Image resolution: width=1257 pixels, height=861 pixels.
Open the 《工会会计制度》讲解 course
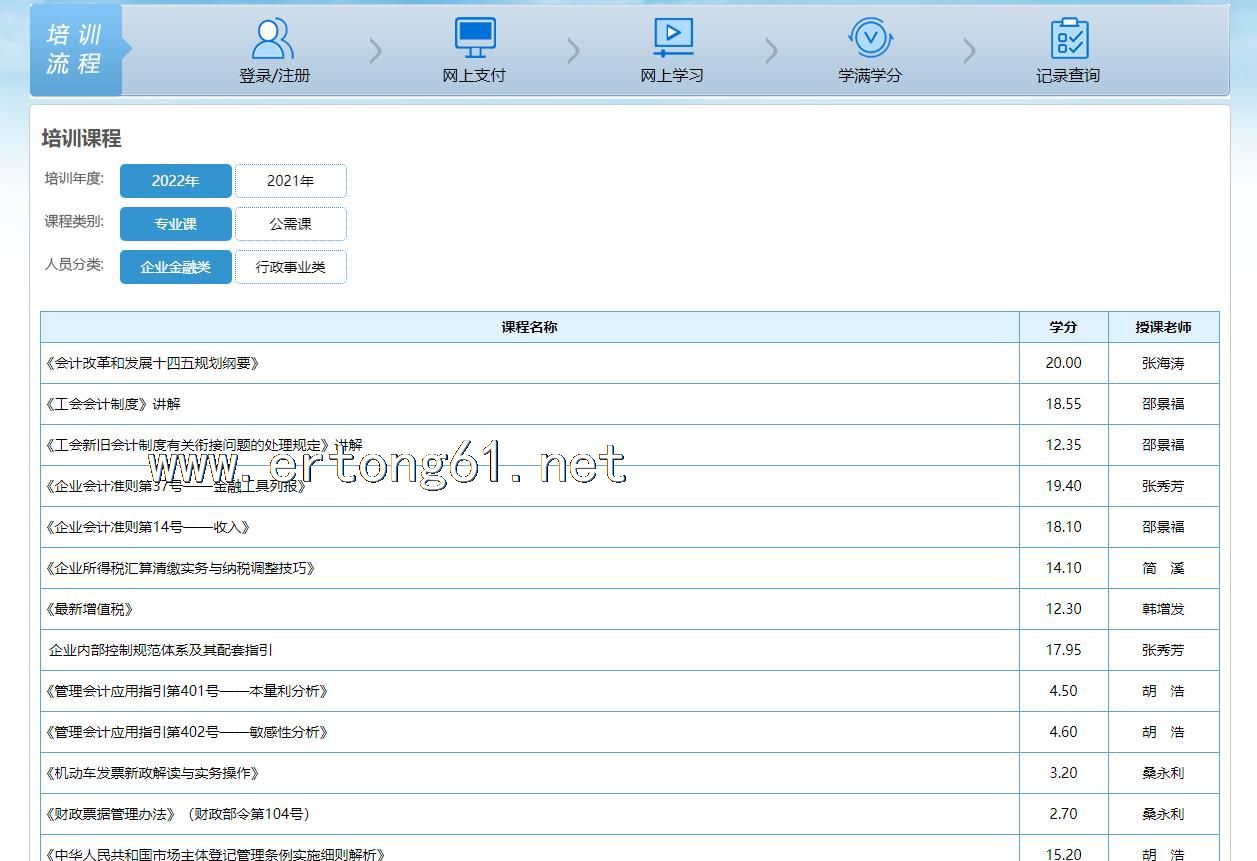point(113,404)
